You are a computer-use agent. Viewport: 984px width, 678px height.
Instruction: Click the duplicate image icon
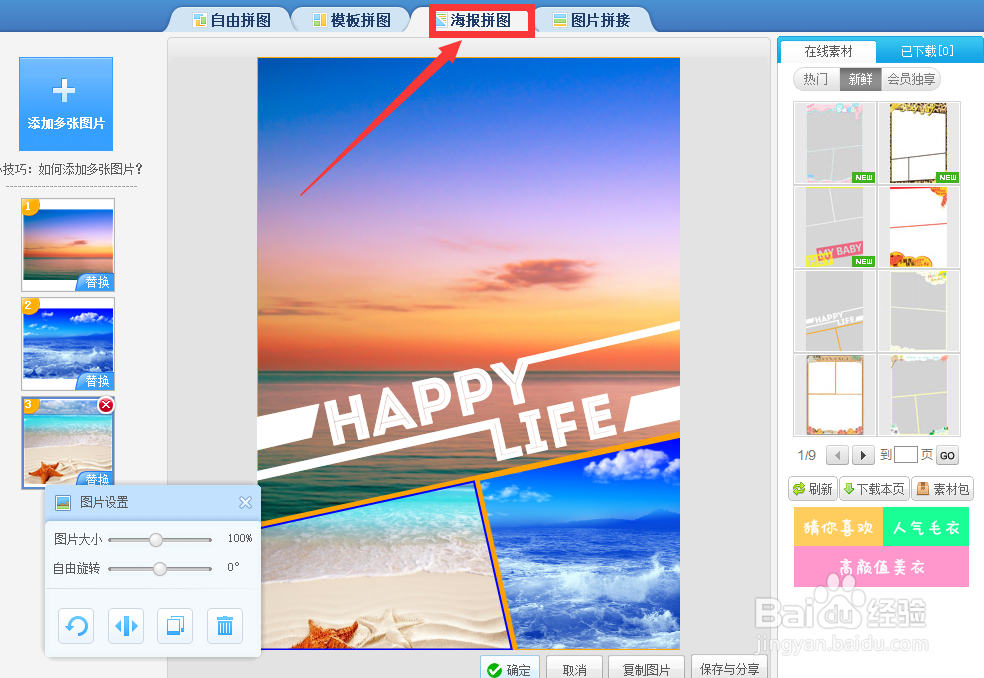coord(175,626)
